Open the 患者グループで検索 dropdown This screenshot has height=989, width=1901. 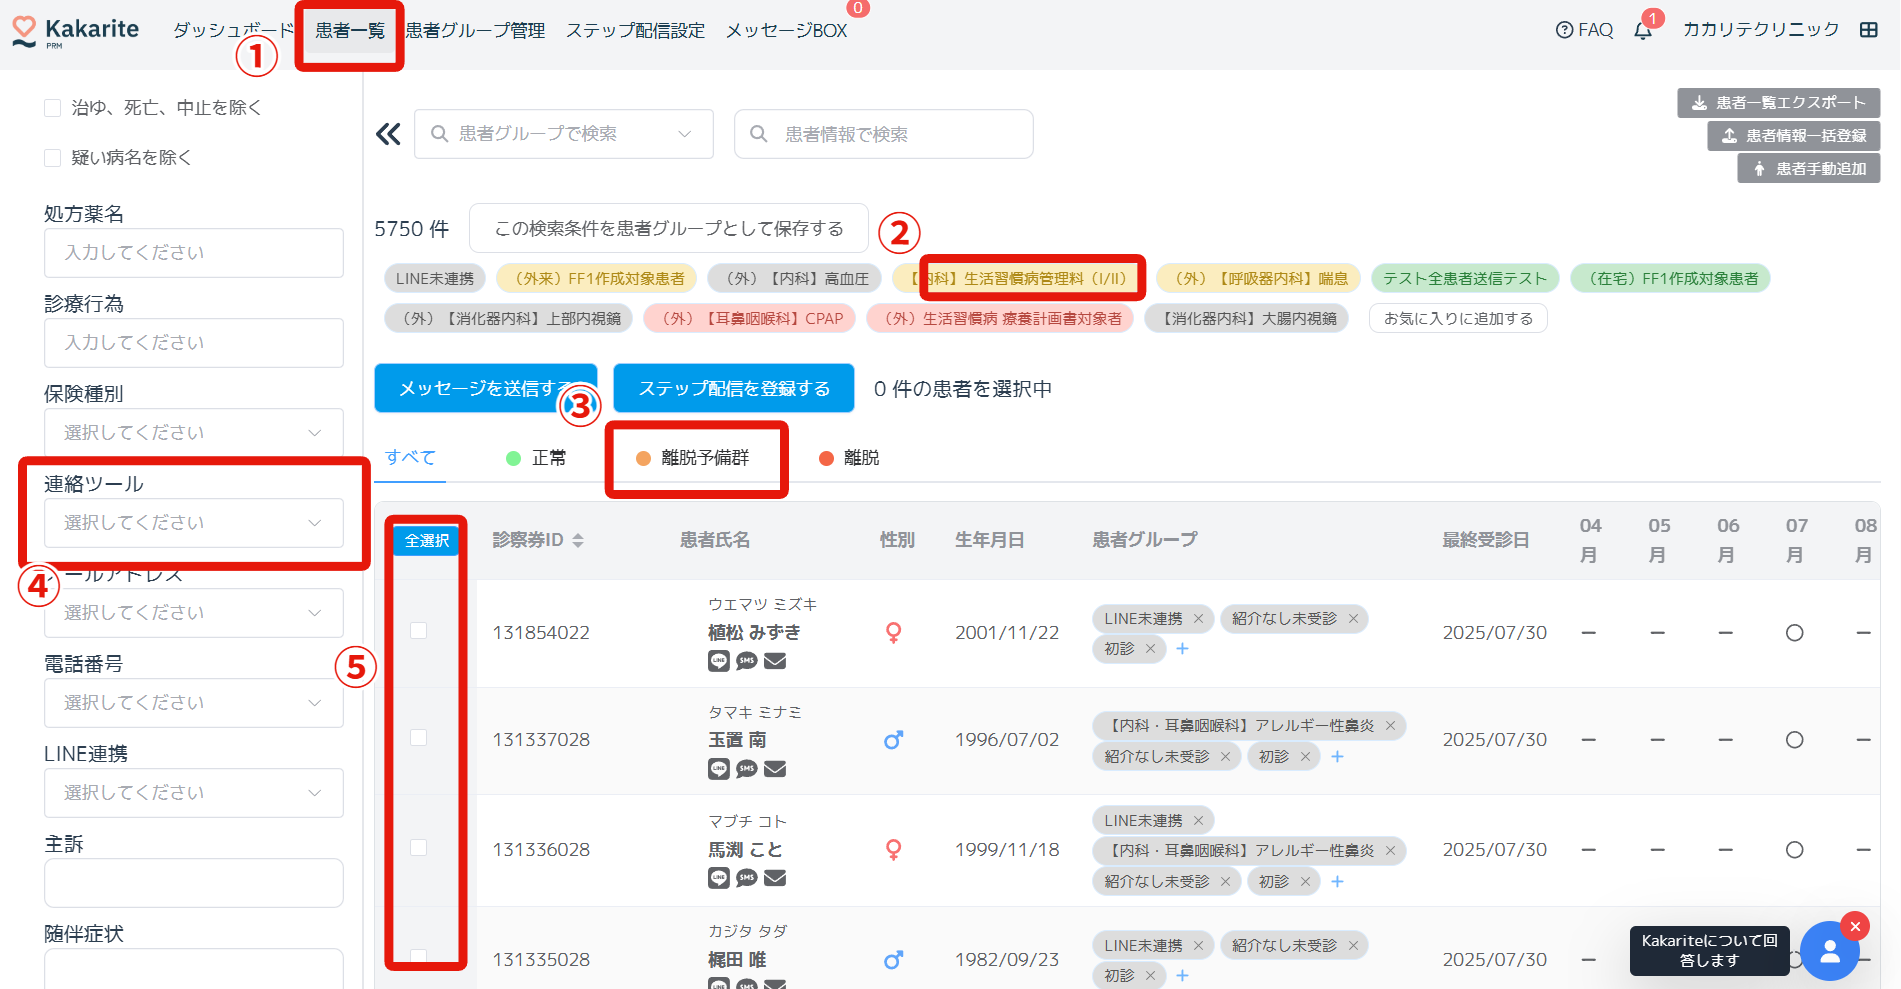click(x=563, y=134)
